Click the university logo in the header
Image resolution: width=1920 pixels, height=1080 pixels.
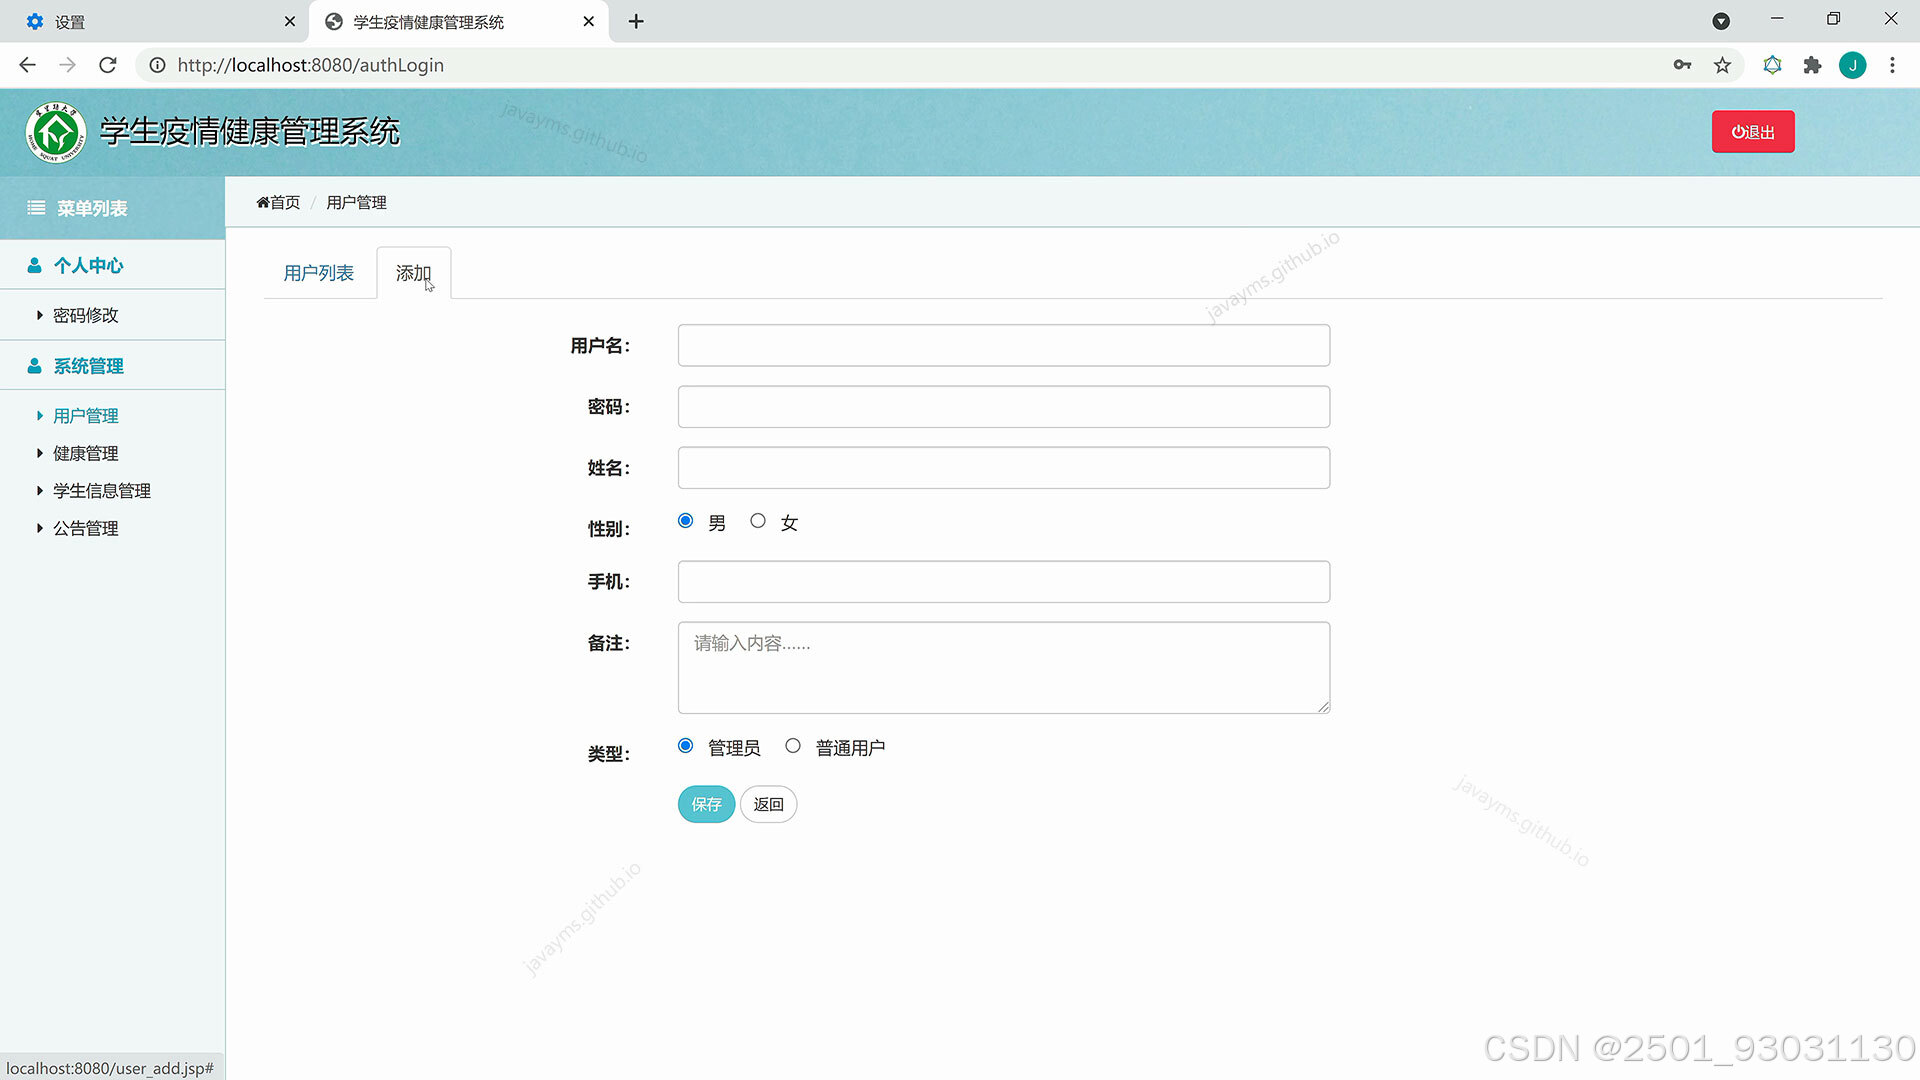56,132
